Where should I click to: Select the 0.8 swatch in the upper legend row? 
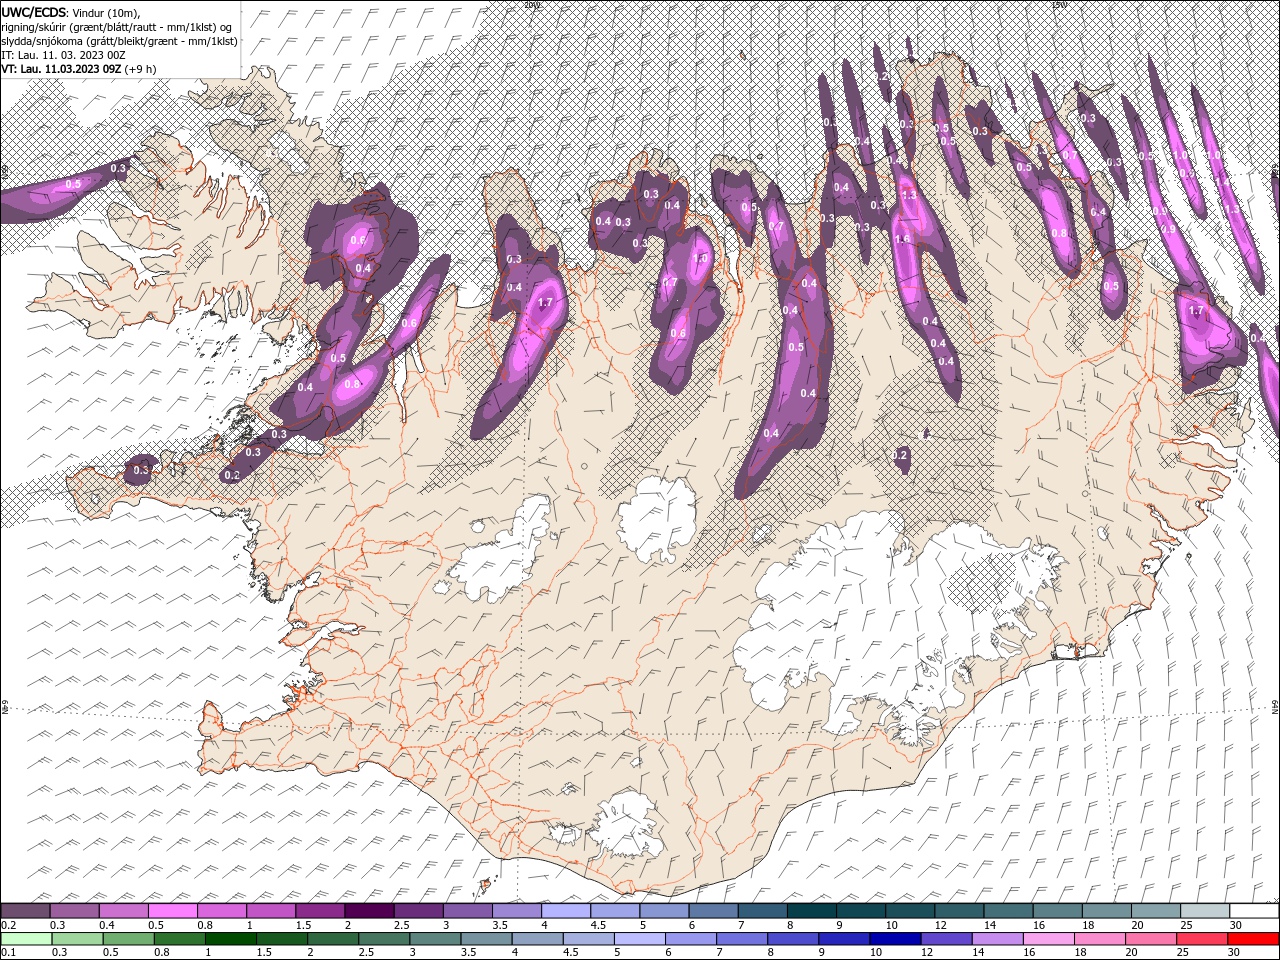point(221,910)
